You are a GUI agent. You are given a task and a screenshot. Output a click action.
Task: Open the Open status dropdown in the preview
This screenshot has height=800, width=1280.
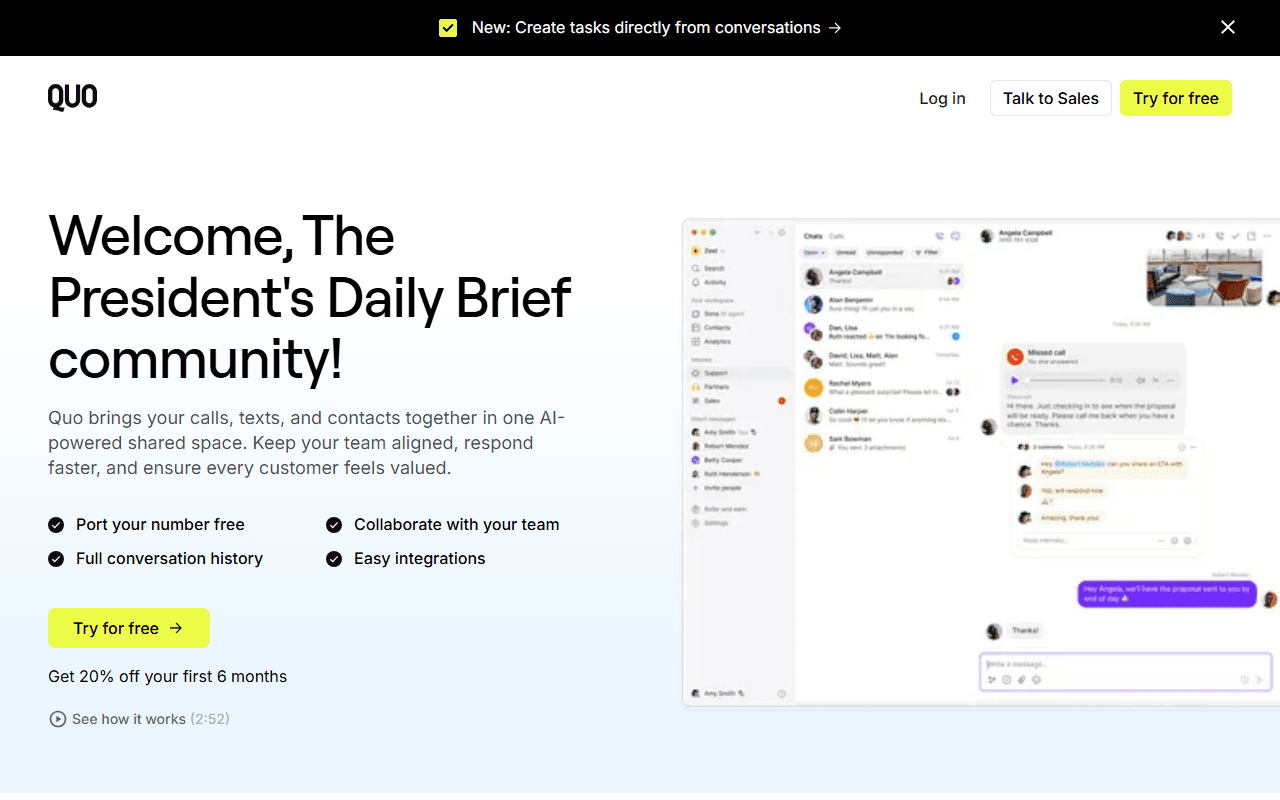coord(815,253)
